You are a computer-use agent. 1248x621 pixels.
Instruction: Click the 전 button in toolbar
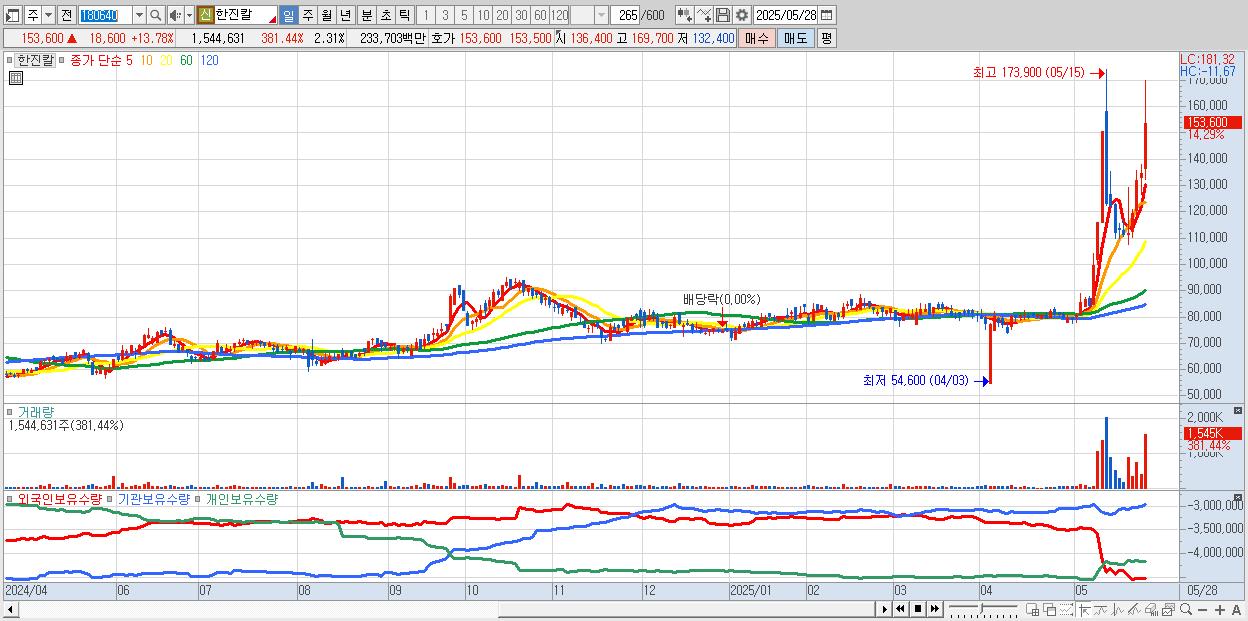[66, 15]
